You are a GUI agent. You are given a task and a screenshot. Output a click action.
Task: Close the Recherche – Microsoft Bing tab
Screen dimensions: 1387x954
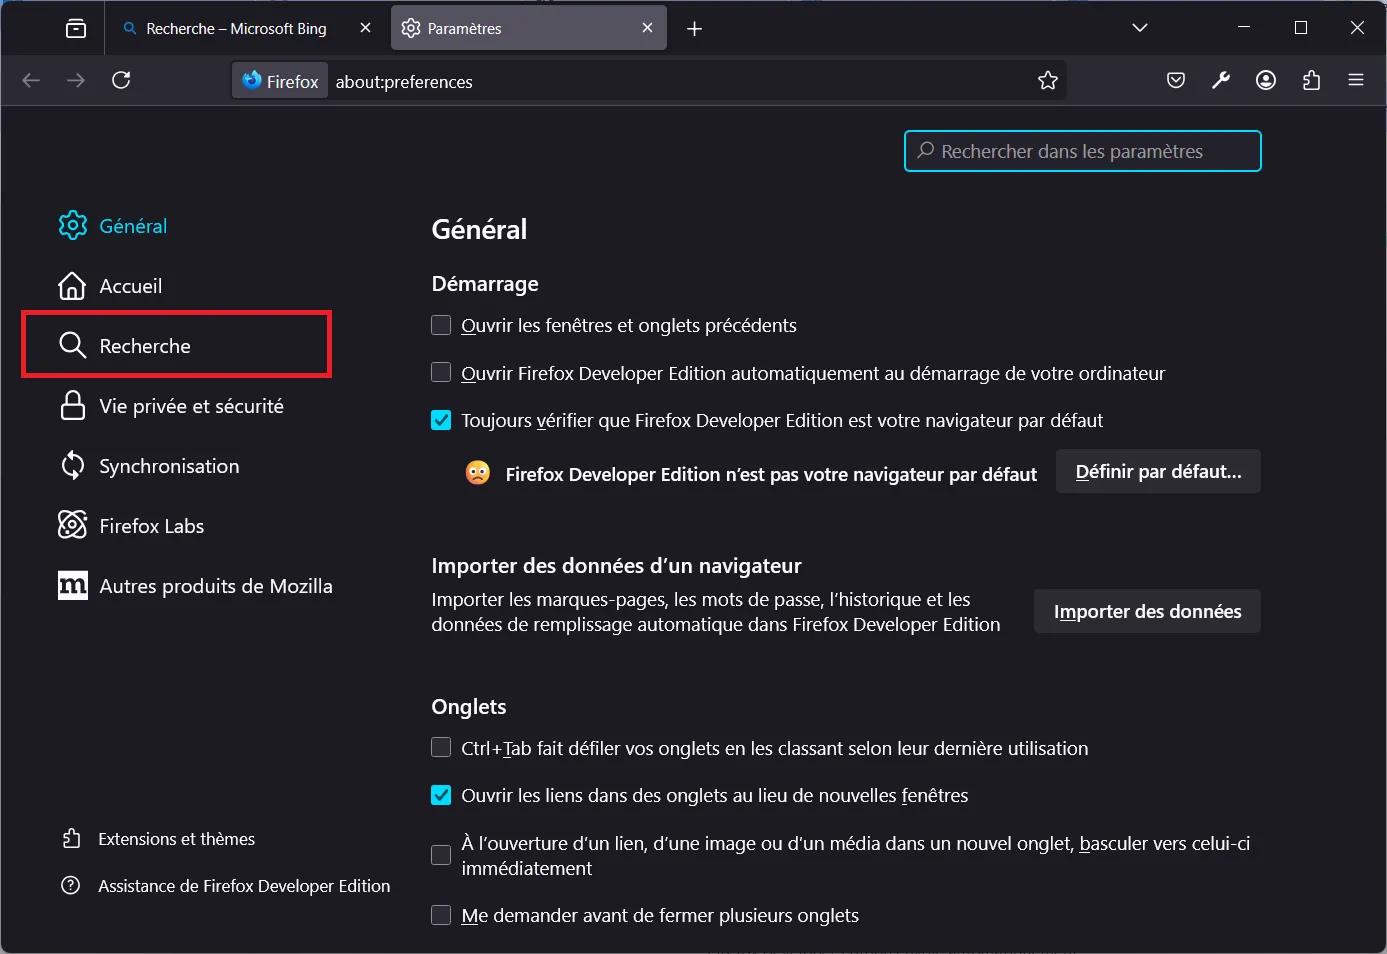365,28
